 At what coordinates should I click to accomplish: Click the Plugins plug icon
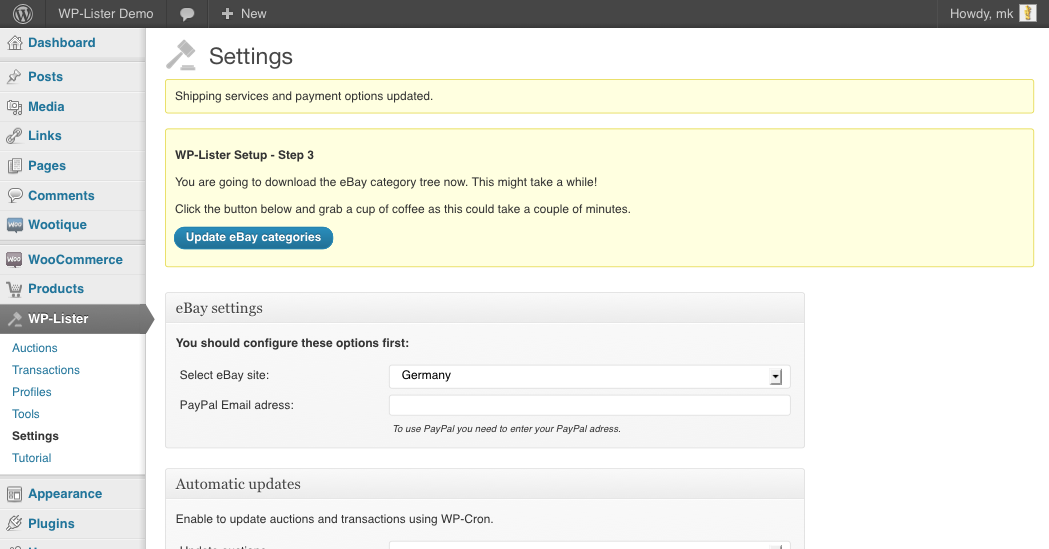click(15, 524)
